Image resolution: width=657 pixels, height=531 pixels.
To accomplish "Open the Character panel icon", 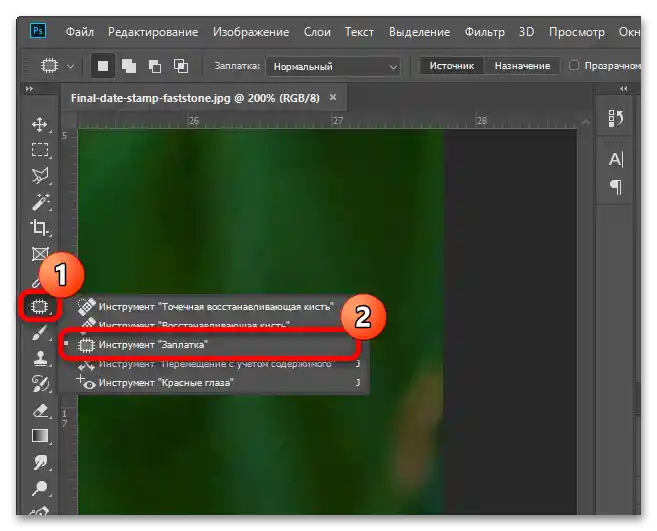I will coord(616,159).
